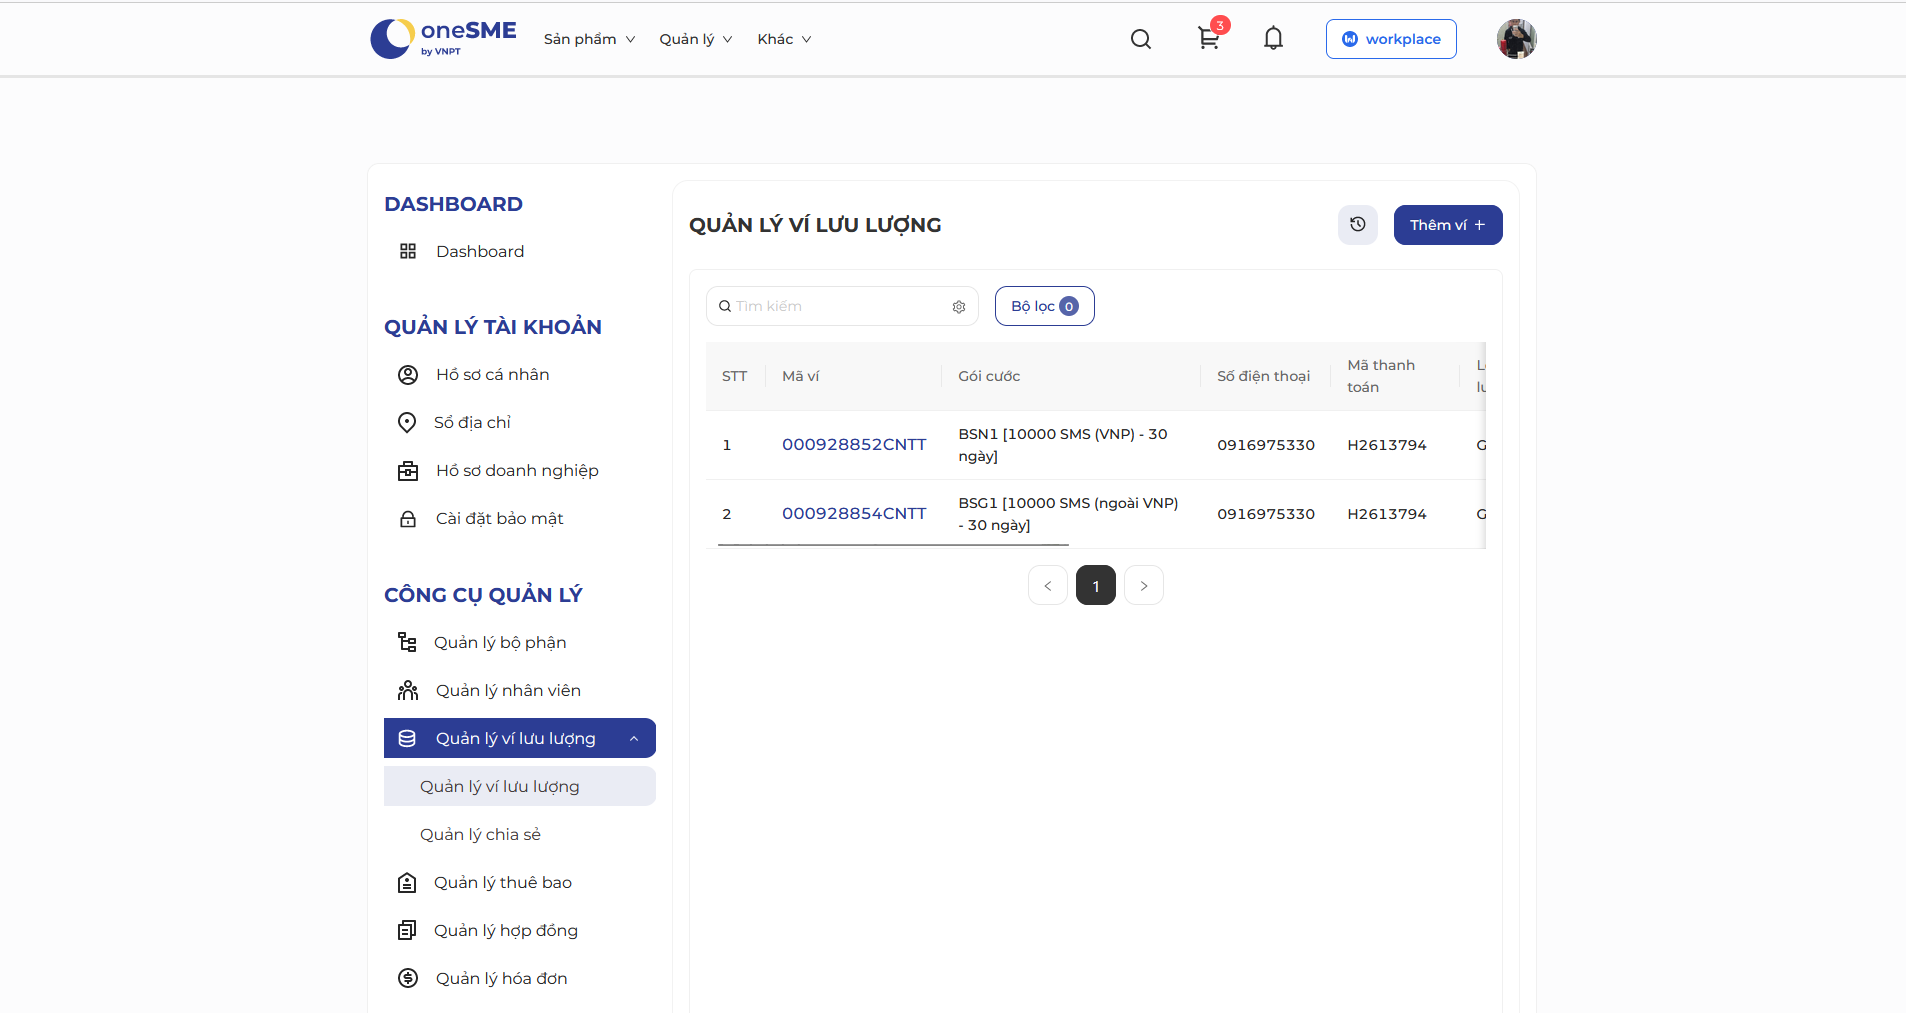Open the shopping cart icon
This screenshot has height=1013, width=1906.
pyautogui.click(x=1208, y=39)
